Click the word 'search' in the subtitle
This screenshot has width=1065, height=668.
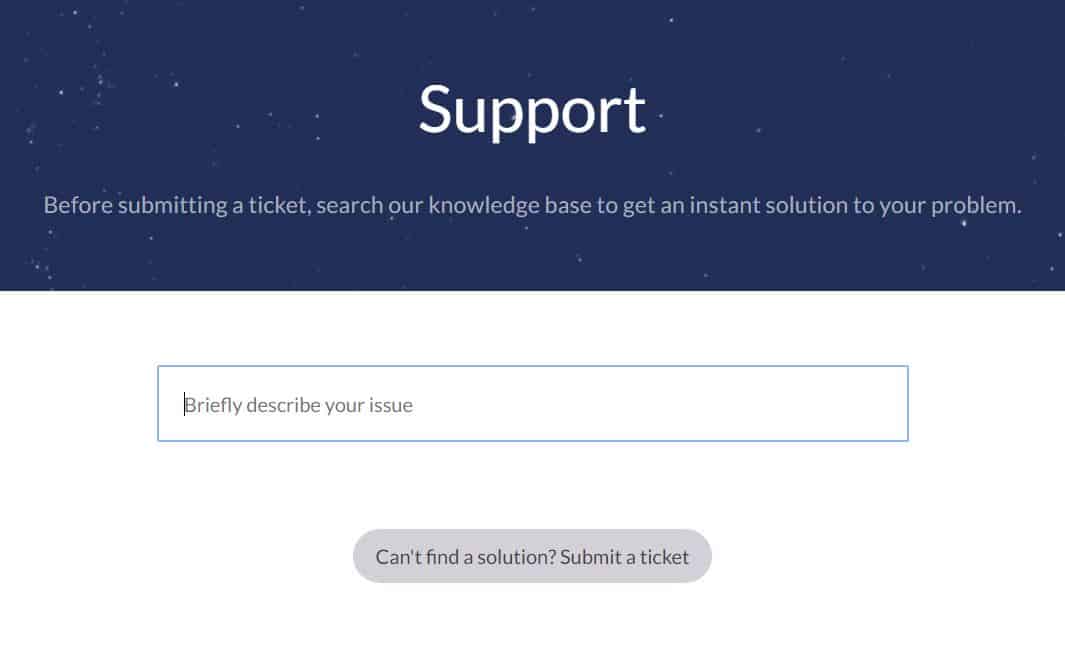[350, 205]
